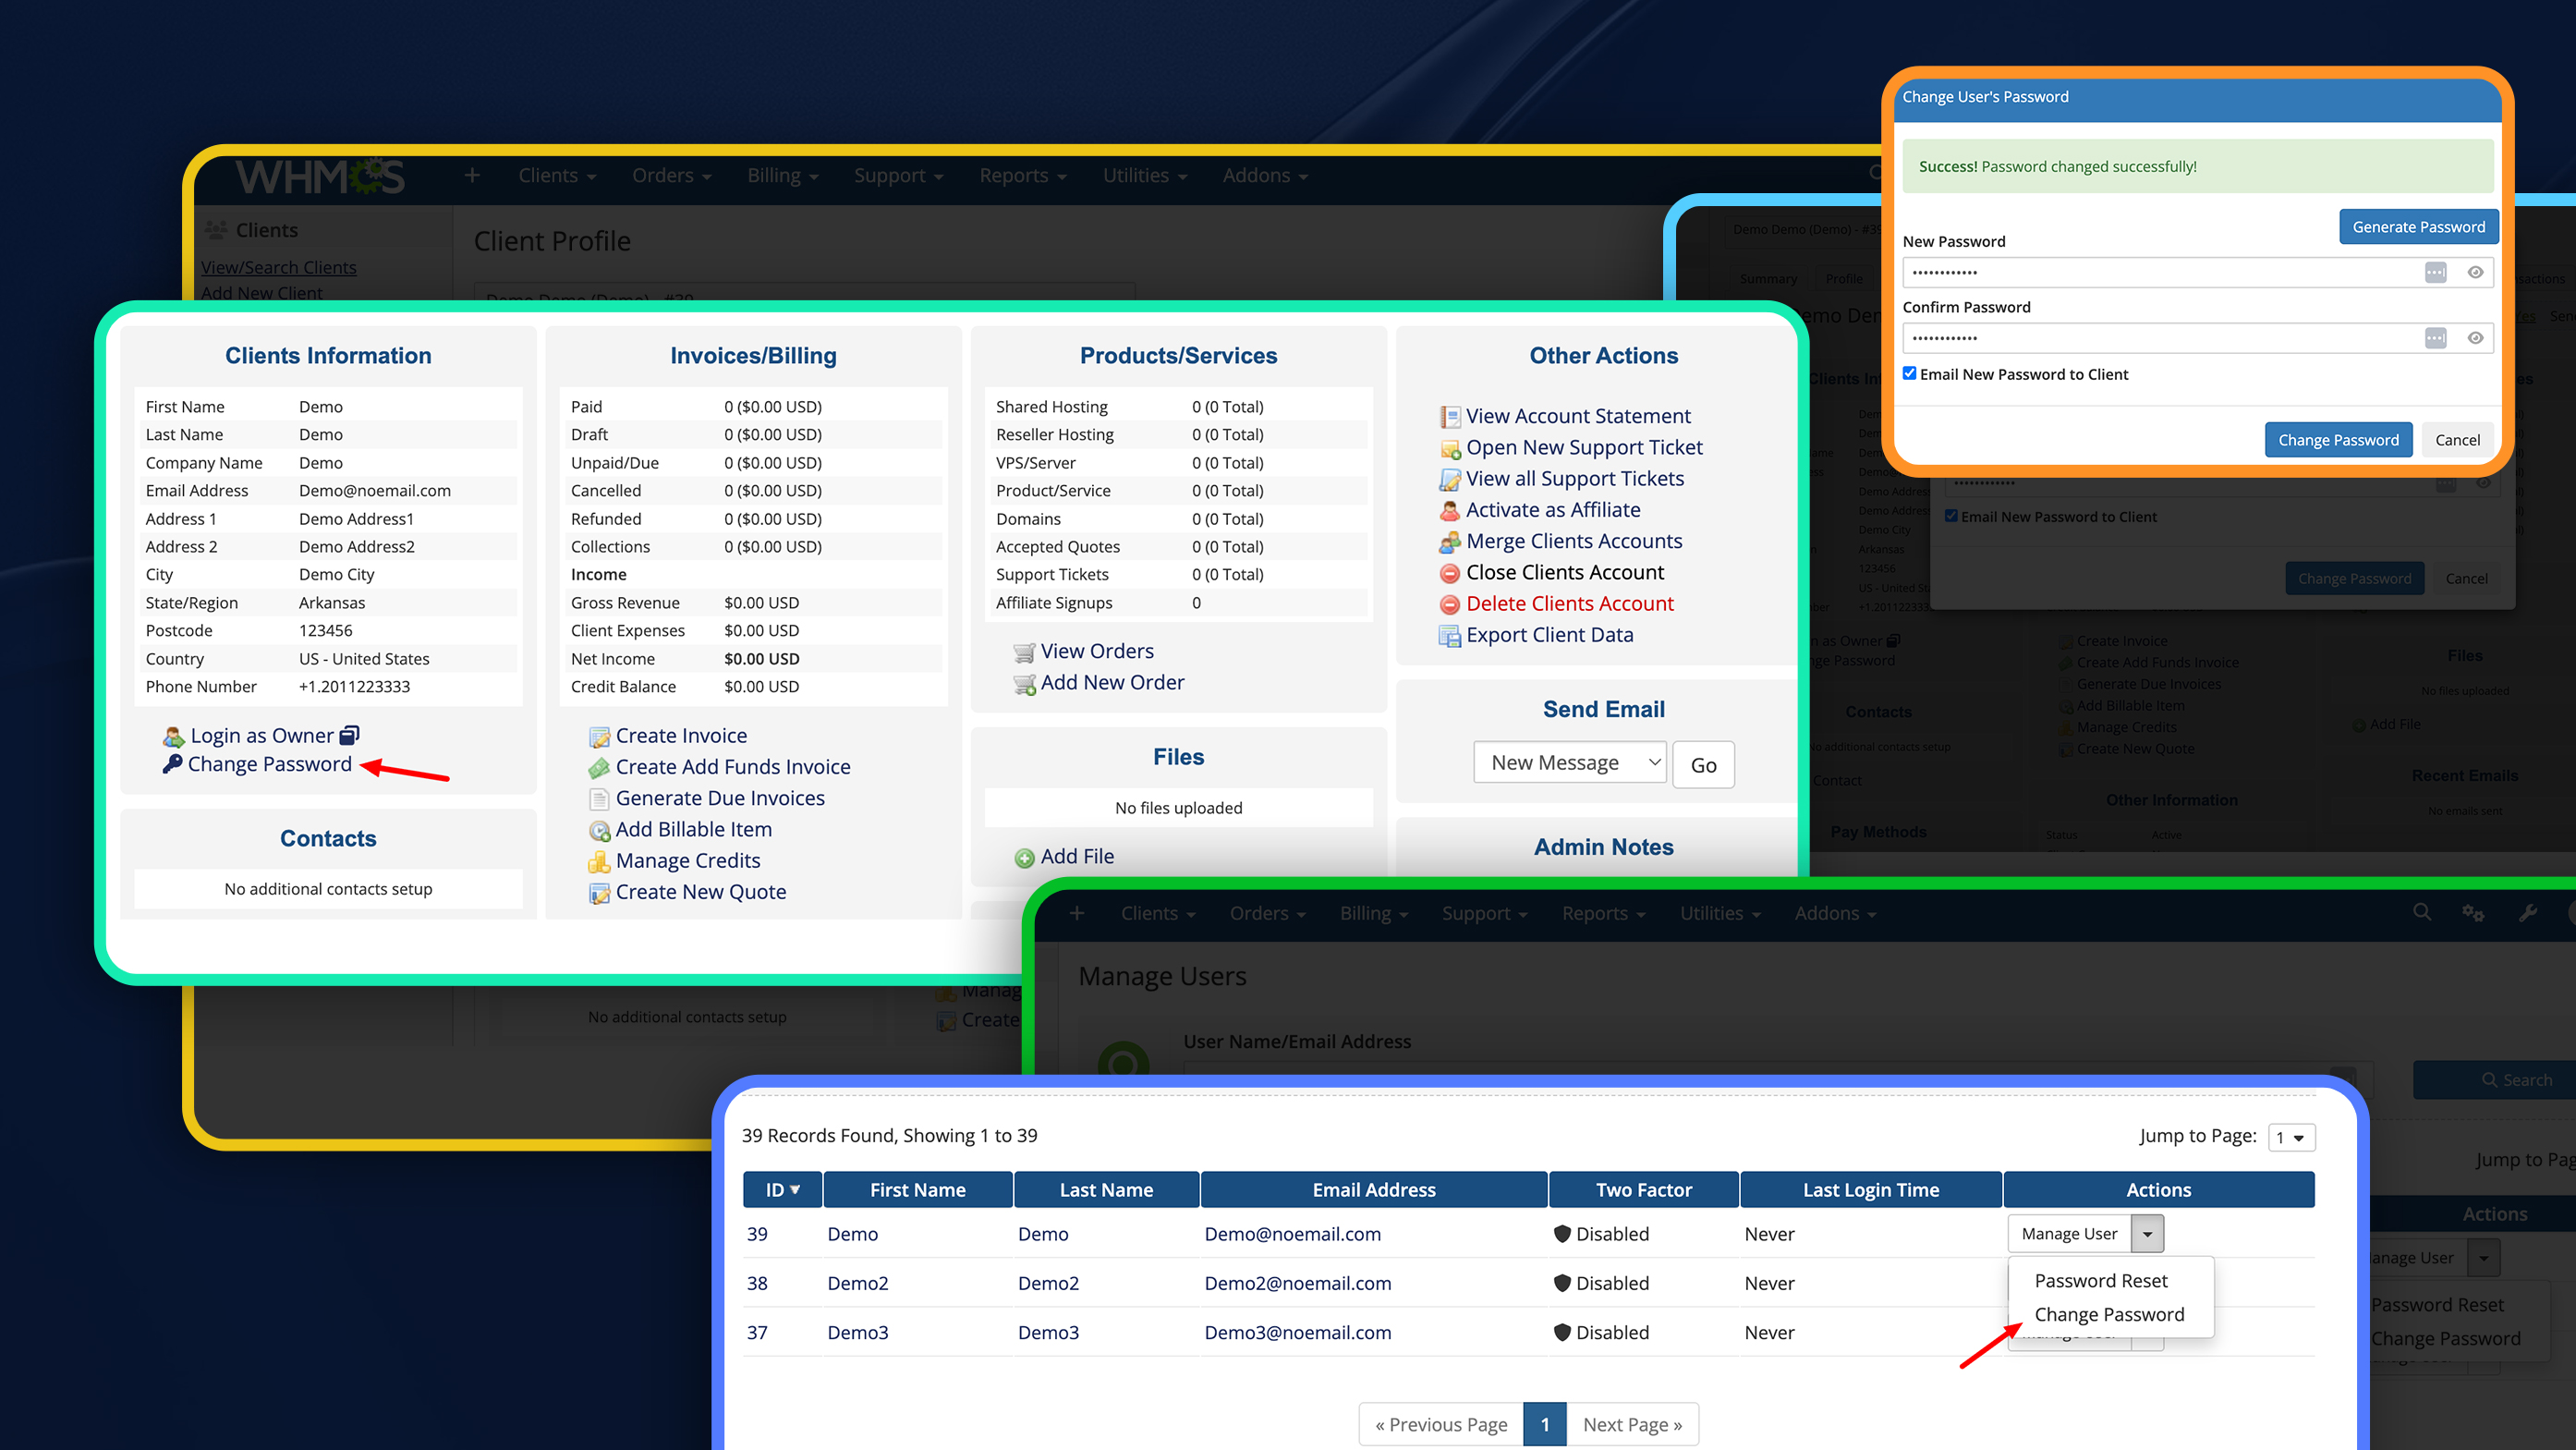Click the Demo2@noemail.com email cell

pos(1297,1283)
